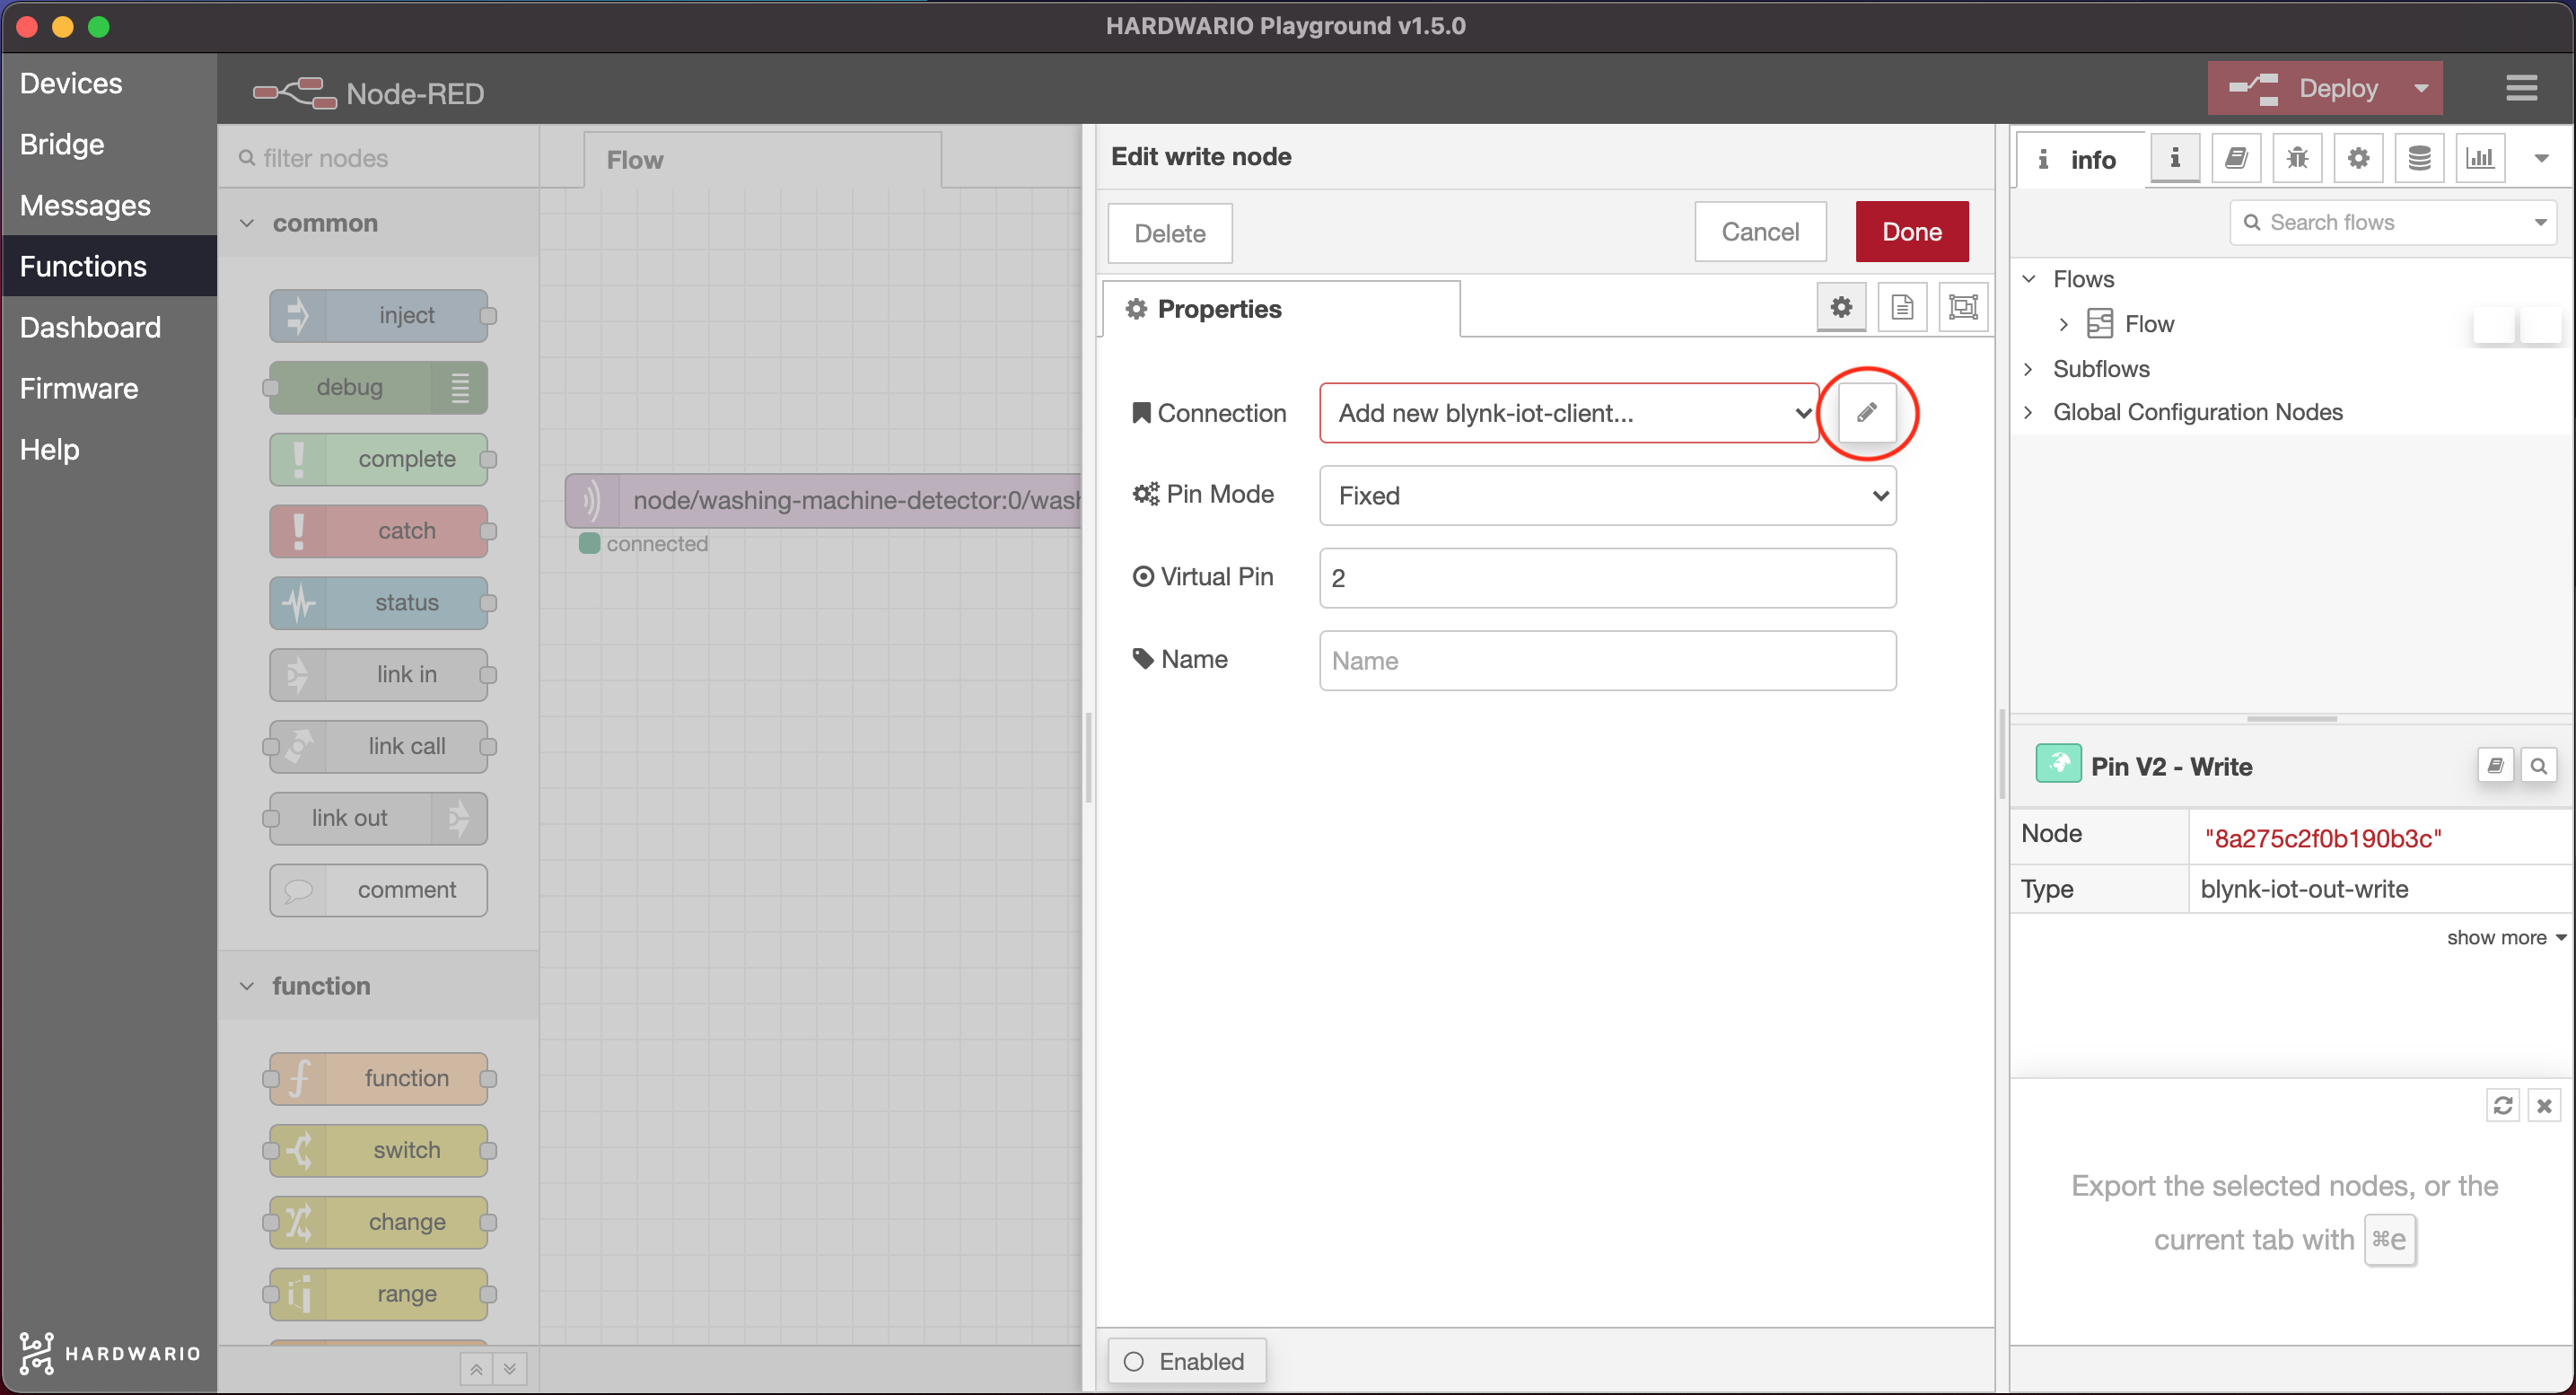Open Deploy options dropdown arrow
This screenshot has width=2576, height=1395.
click(x=2421, y=88)
